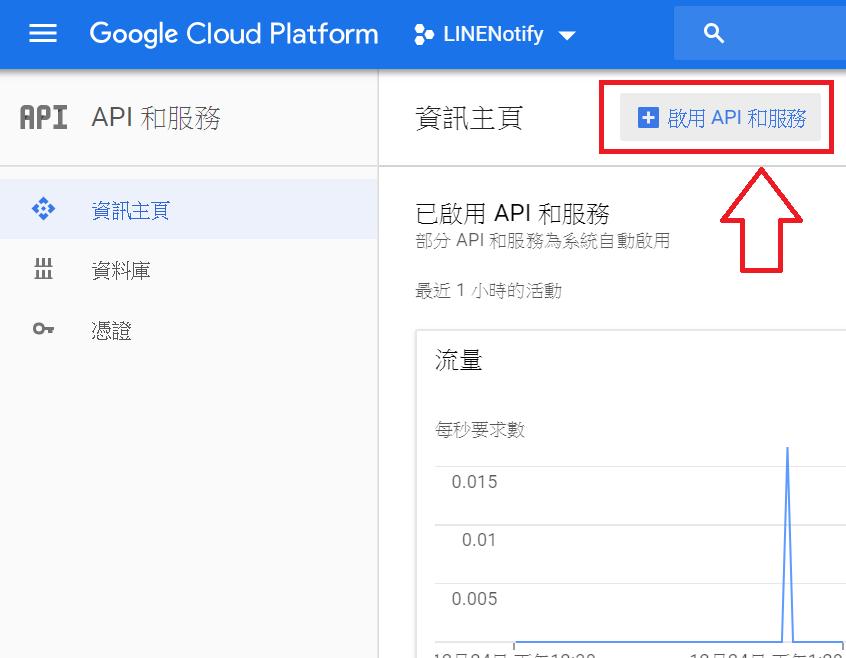This screenshot has height=658, width=846.
Task: Click the 每秒要求數 chart label
Action: point(480,430)
